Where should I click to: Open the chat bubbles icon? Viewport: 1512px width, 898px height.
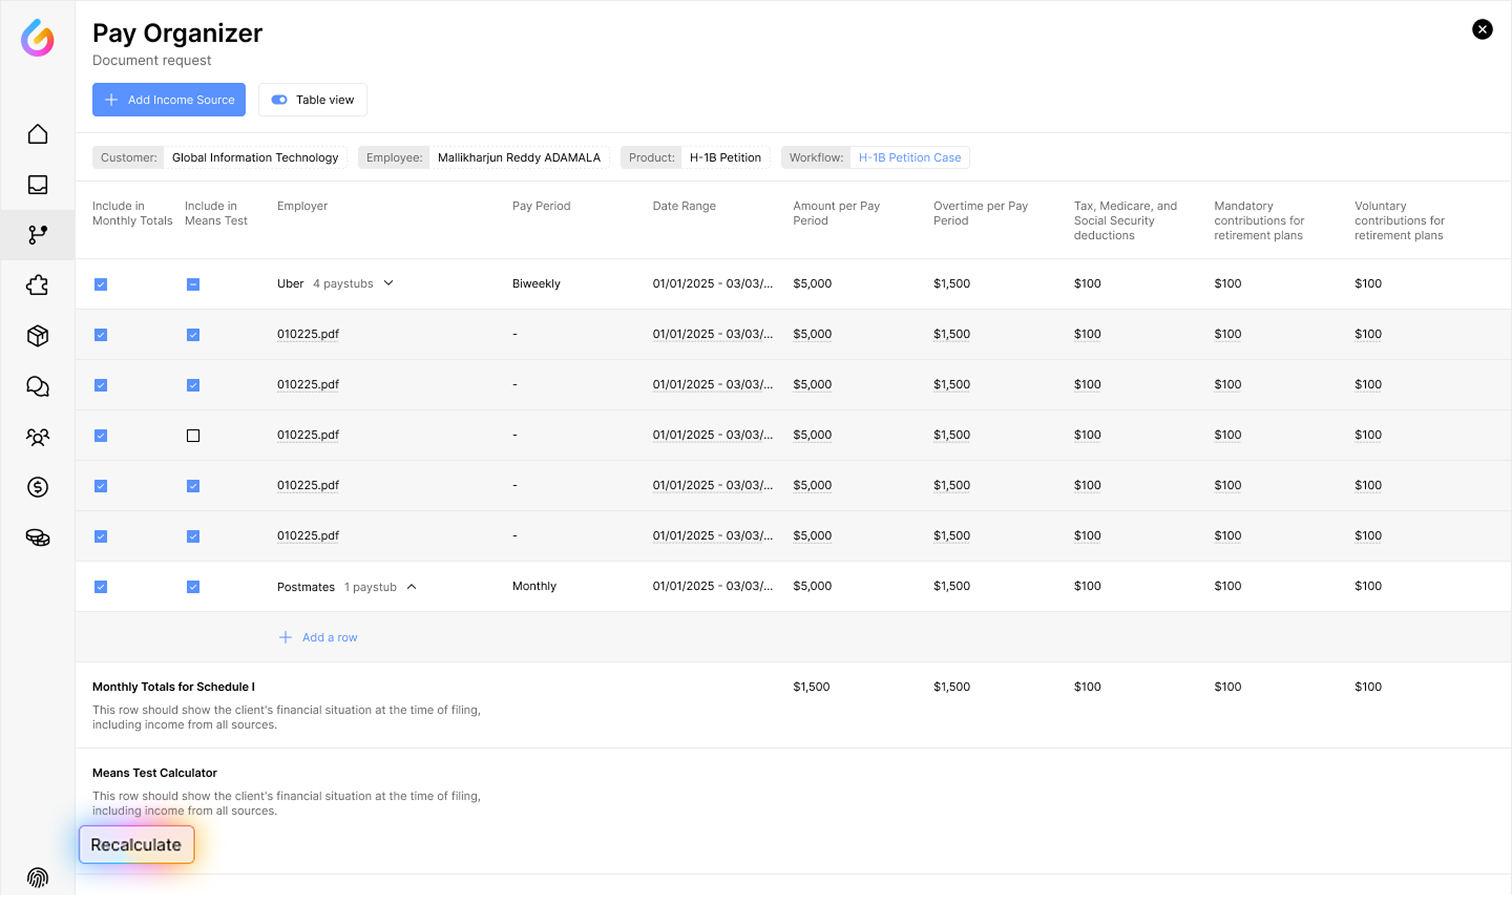click(x=37, y=387)
